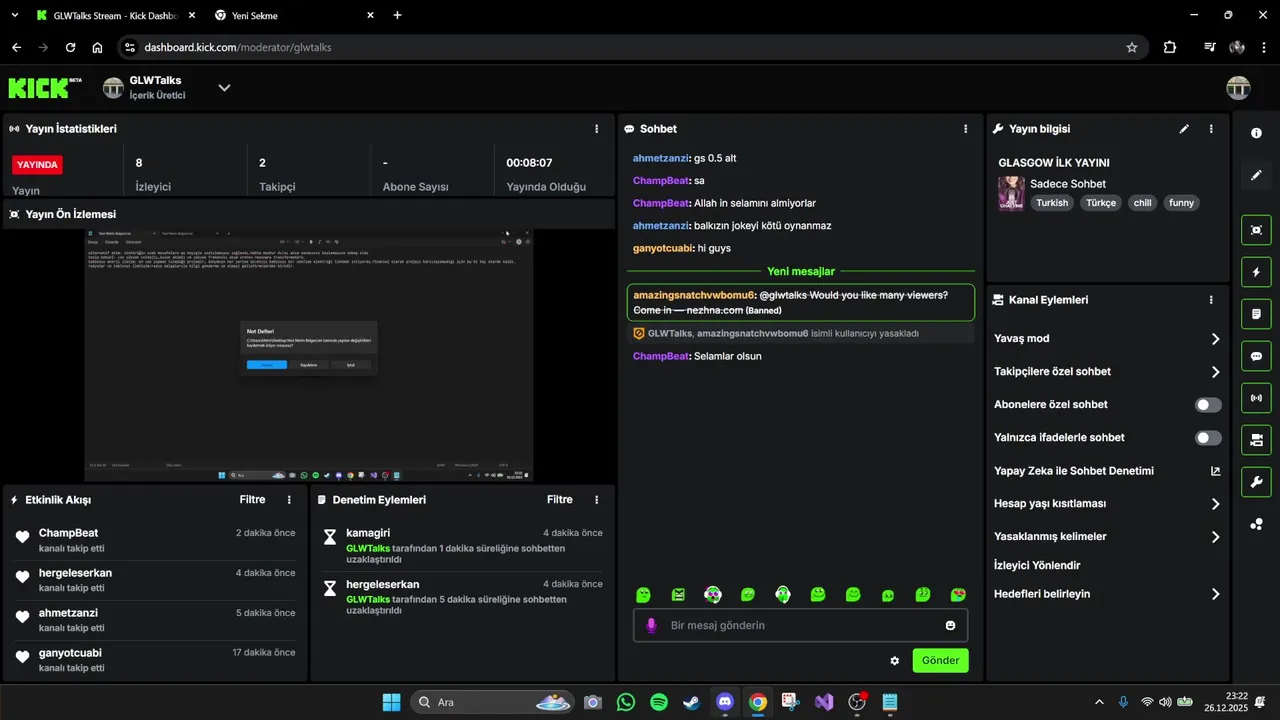The height and width of the screenshot is (720, 1280).
Task: Click ganyotcuabi username in chat
Action: pos(663,248)
